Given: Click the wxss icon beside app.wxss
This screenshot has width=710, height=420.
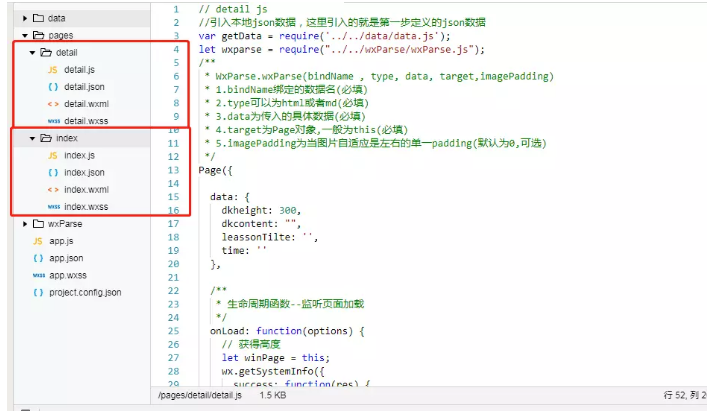Looking at the screenshot, I should pyautogui.click(x=38, y=275).
